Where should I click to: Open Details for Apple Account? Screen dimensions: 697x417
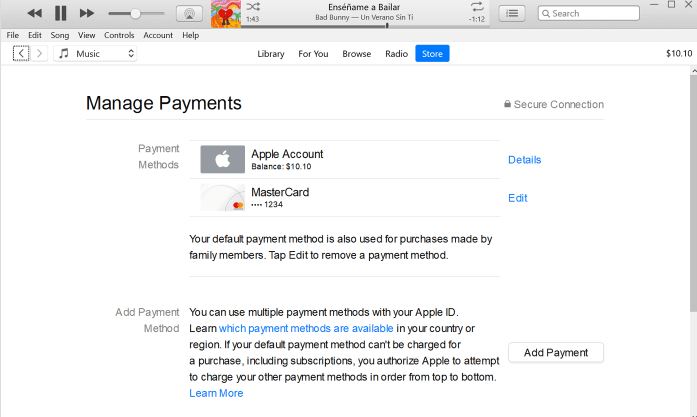(525, 160)
